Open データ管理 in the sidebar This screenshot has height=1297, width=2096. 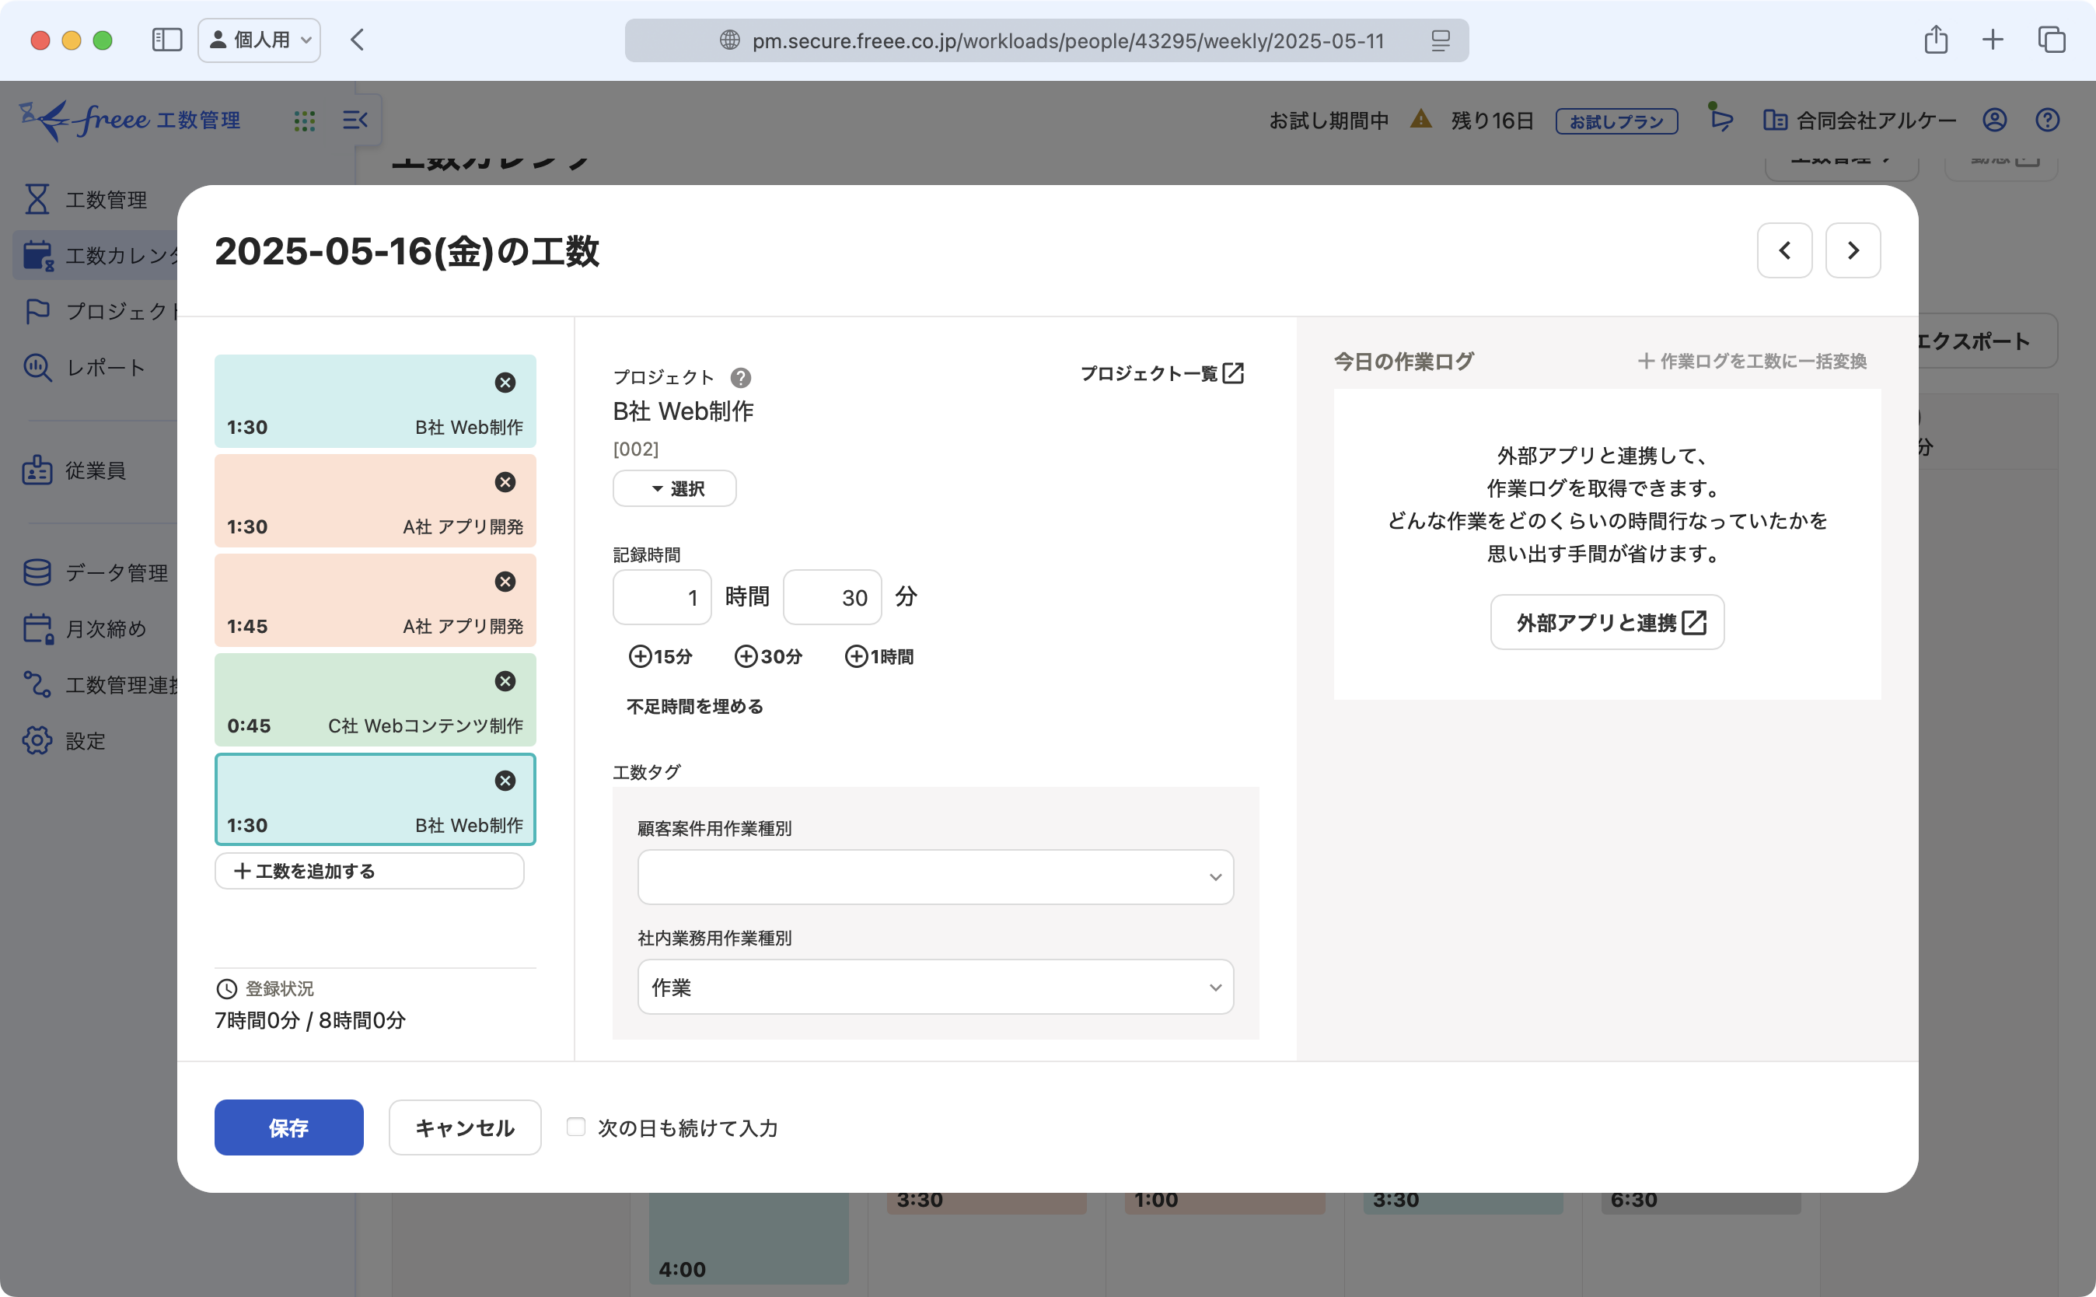point(97,572)
